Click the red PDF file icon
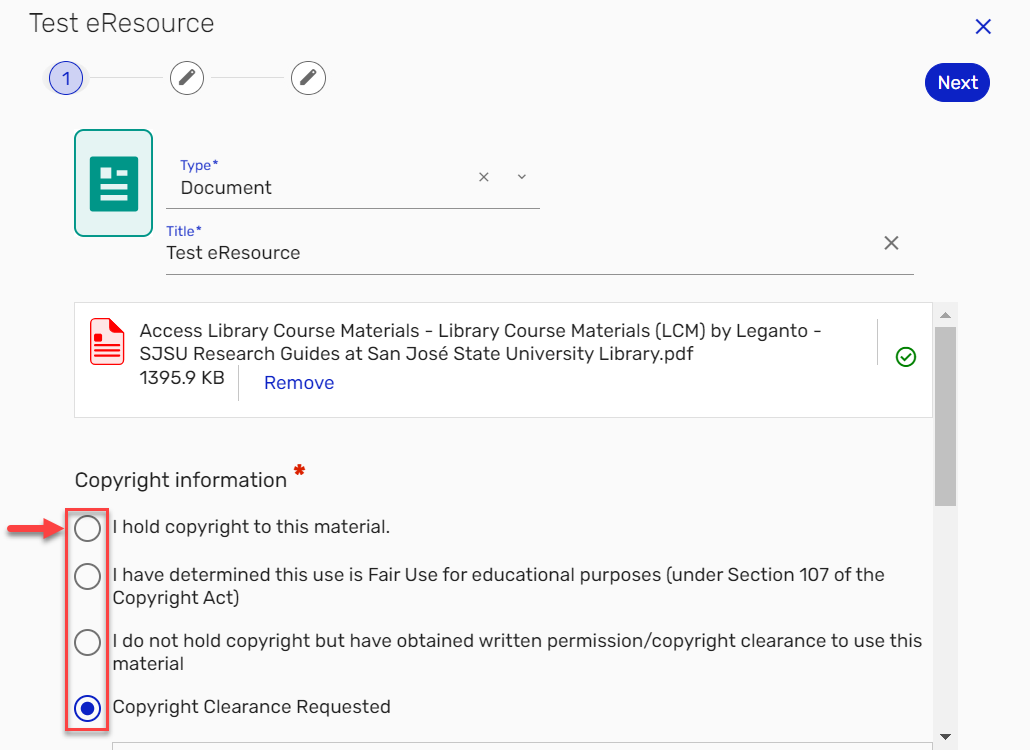This screenshot has width=1030, height=750. tap(107, 342)
